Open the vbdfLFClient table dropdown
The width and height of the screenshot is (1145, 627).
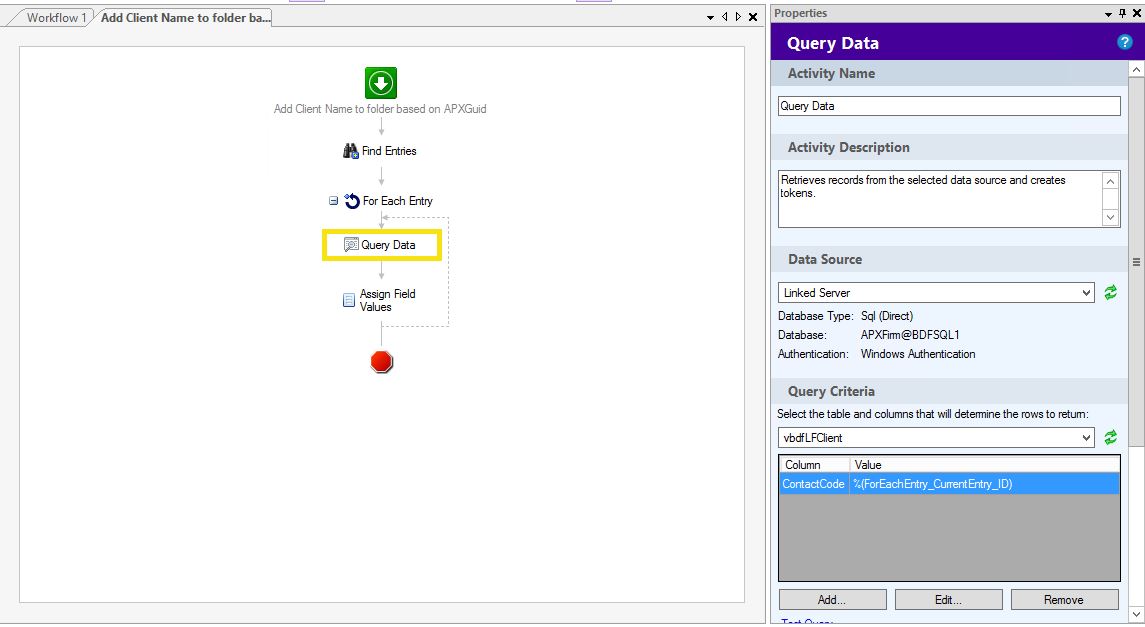click(1087, 438)
